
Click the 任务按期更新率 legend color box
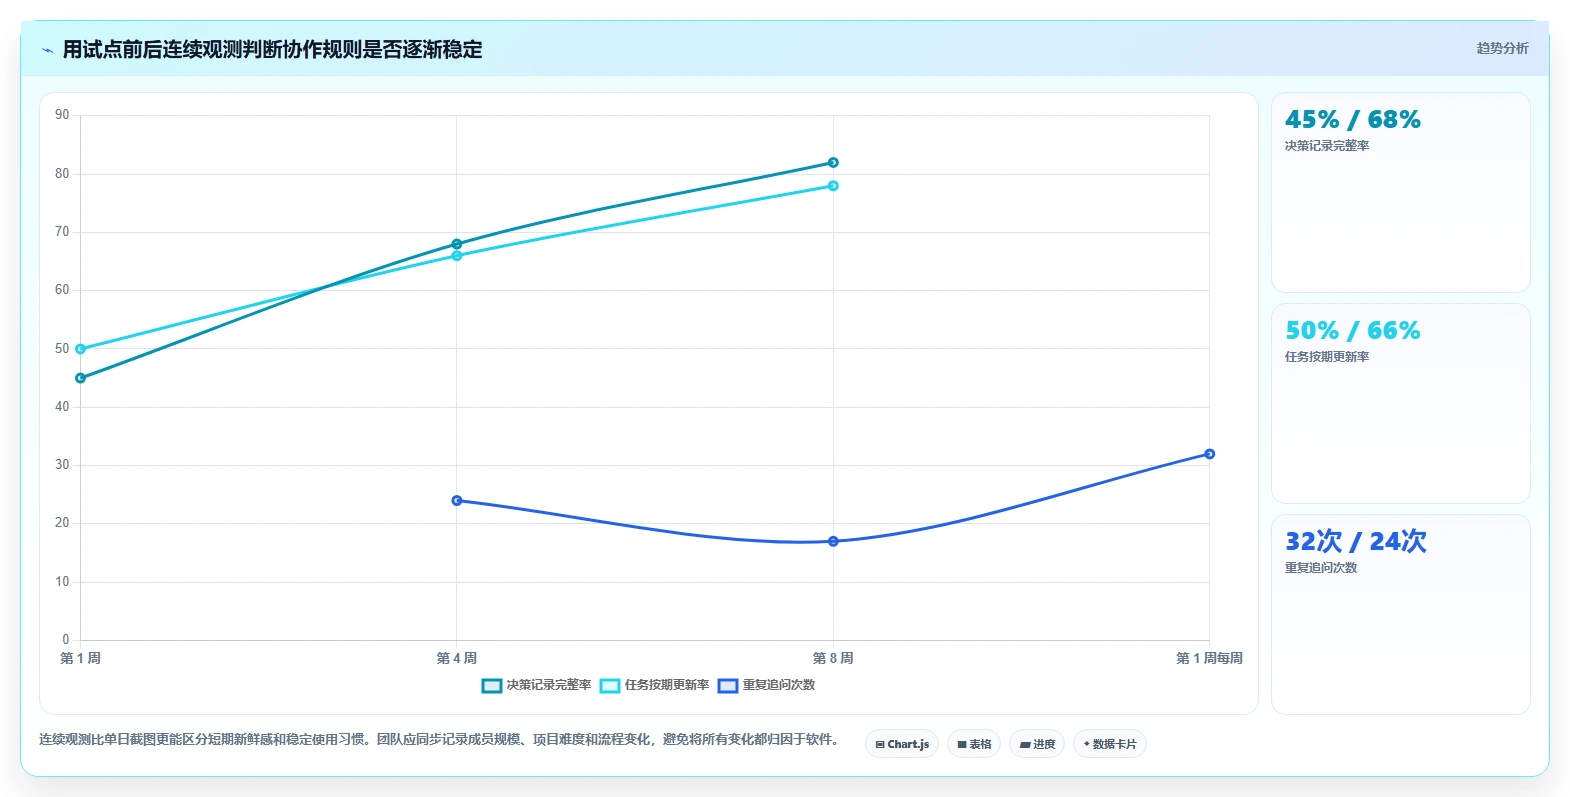610,686
